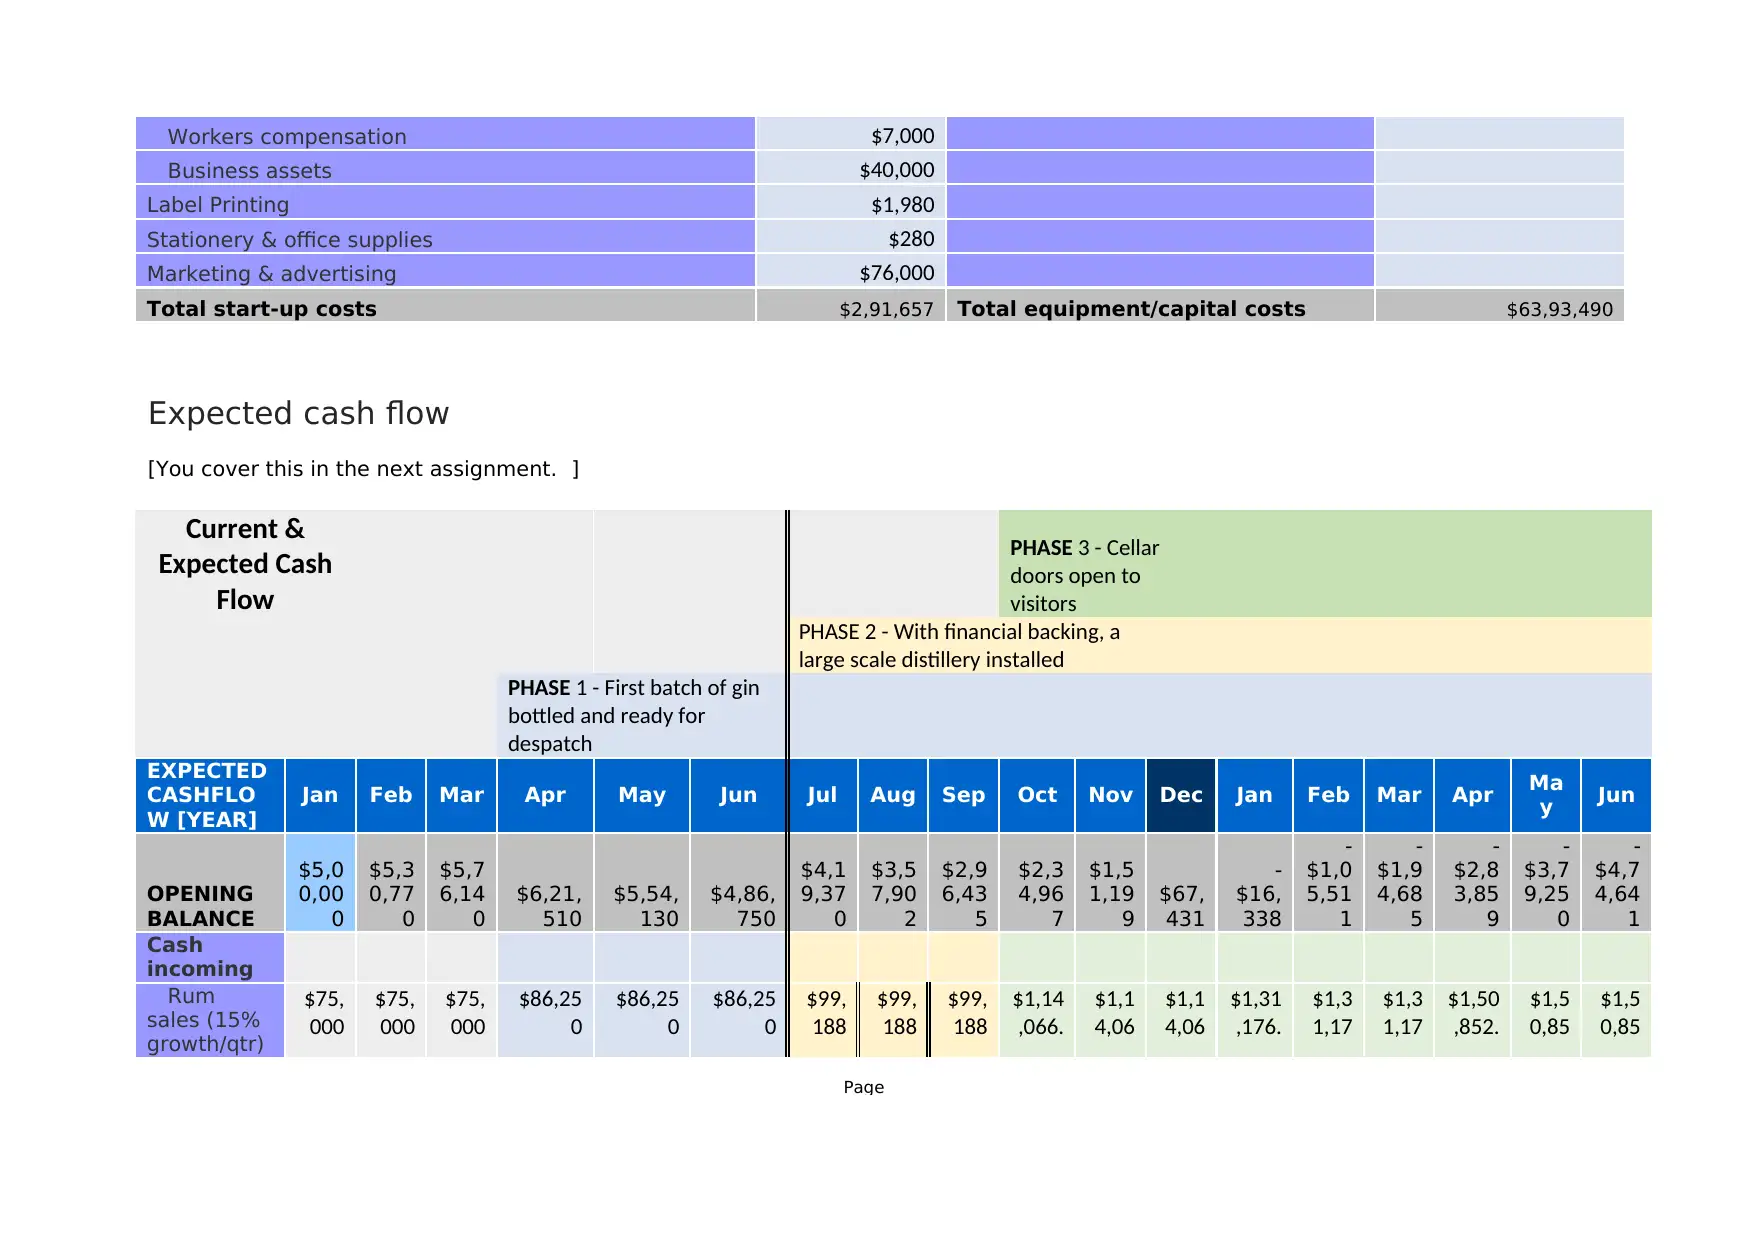Select the 'Workers compensation' row label

[x=287, y=136]
